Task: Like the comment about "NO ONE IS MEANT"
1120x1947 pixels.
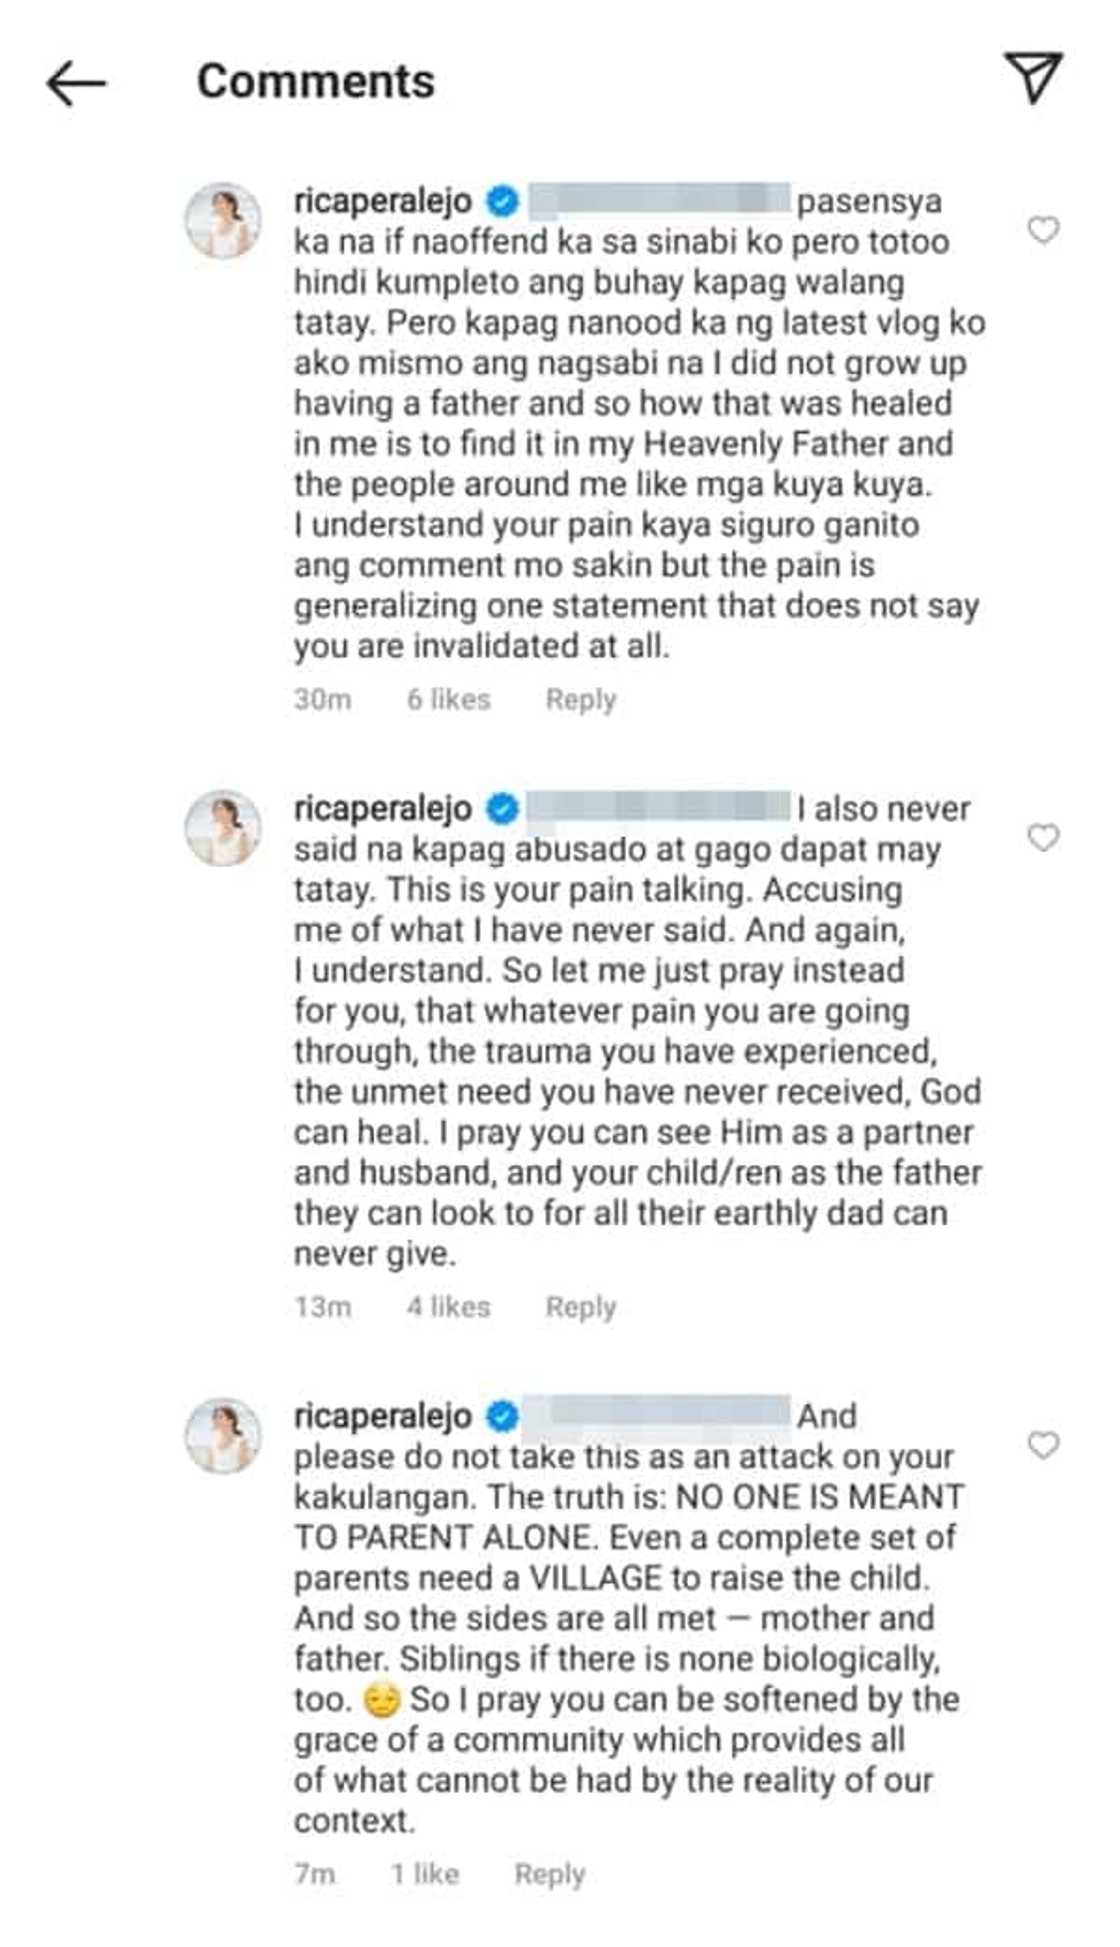Action: point(1043,1445)
